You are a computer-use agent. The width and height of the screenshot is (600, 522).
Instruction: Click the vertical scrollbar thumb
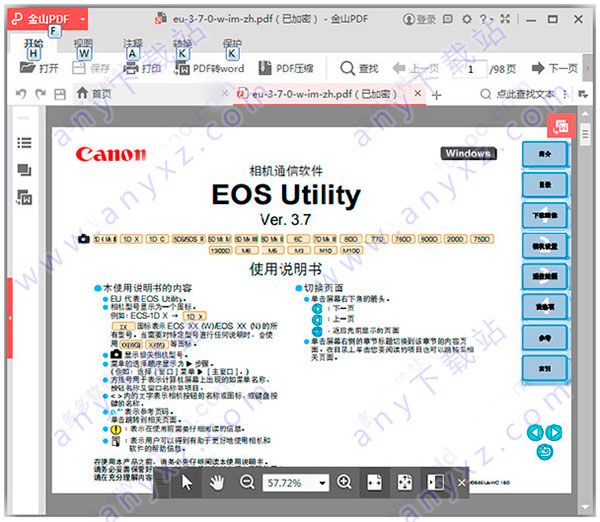(x=585, y=134)
